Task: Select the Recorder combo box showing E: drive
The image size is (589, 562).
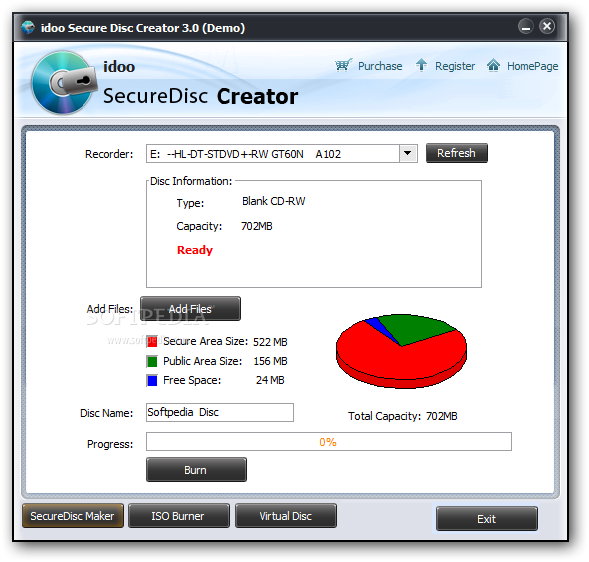Action: coord(282,154)
